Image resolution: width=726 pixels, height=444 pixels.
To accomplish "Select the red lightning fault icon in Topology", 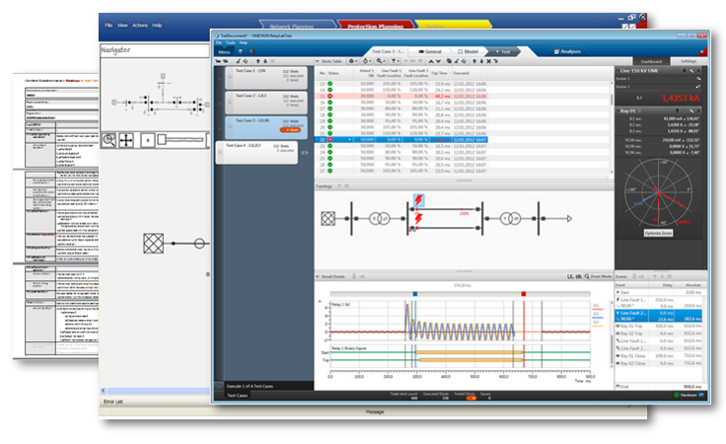I will (x=418, y=200).
